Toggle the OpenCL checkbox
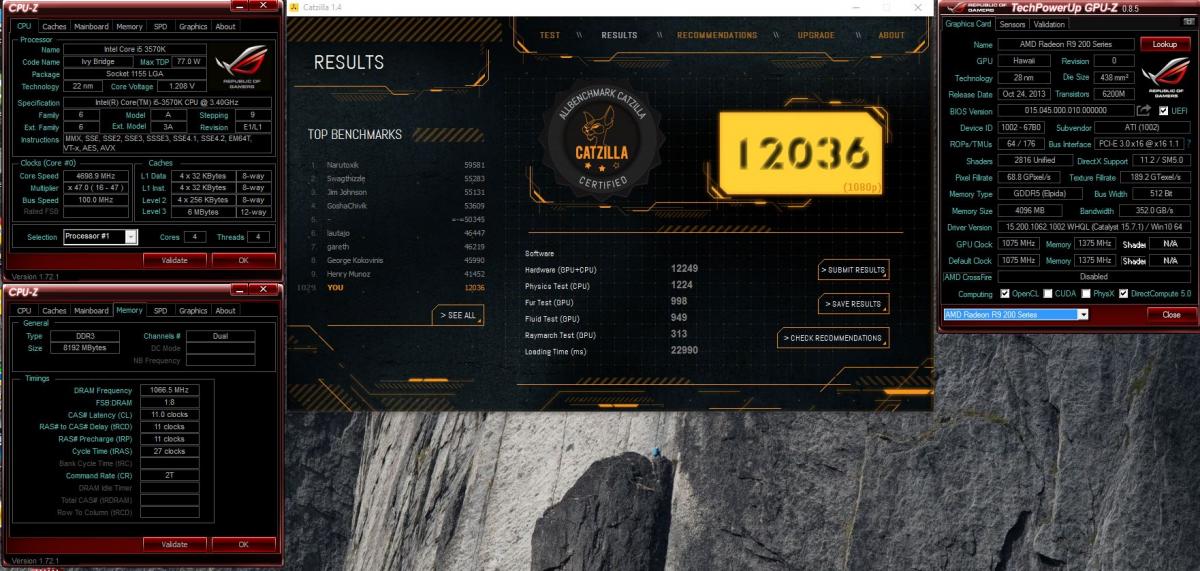The width and height of the screenshot is (1200, 571). point(1005,294)
